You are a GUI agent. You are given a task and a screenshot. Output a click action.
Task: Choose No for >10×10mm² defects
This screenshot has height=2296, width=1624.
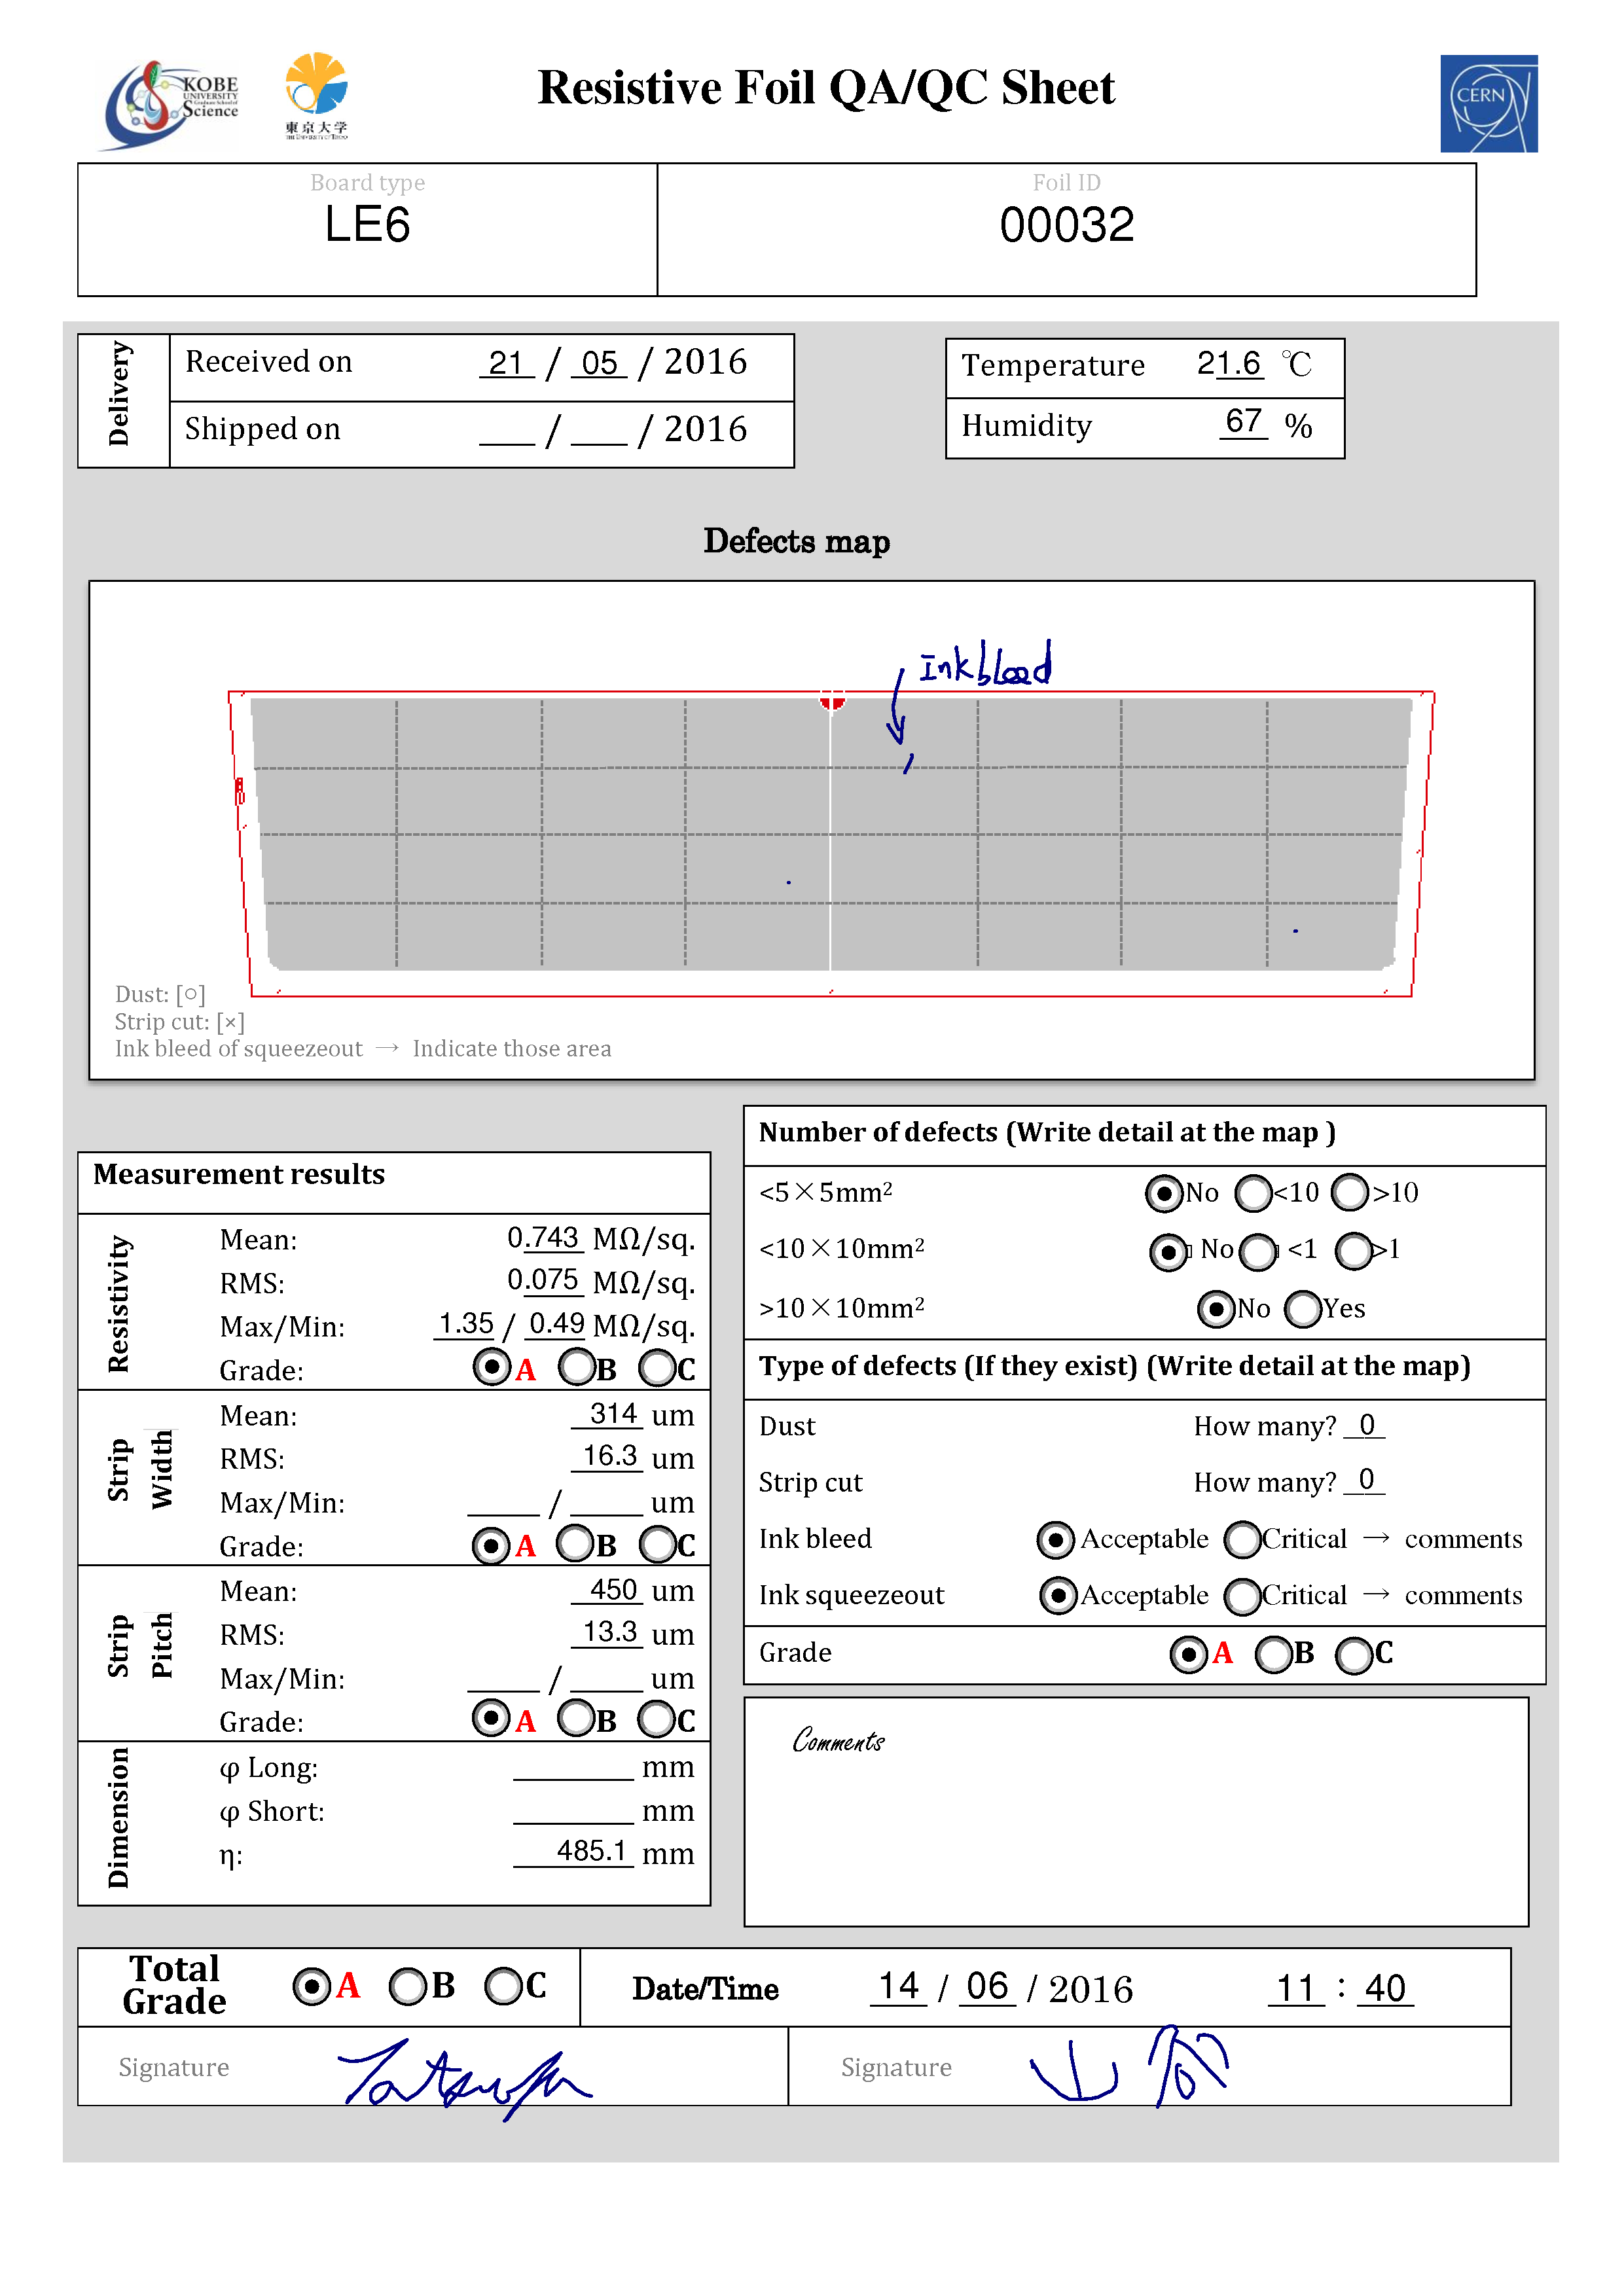click(x=1216, y=1308)
